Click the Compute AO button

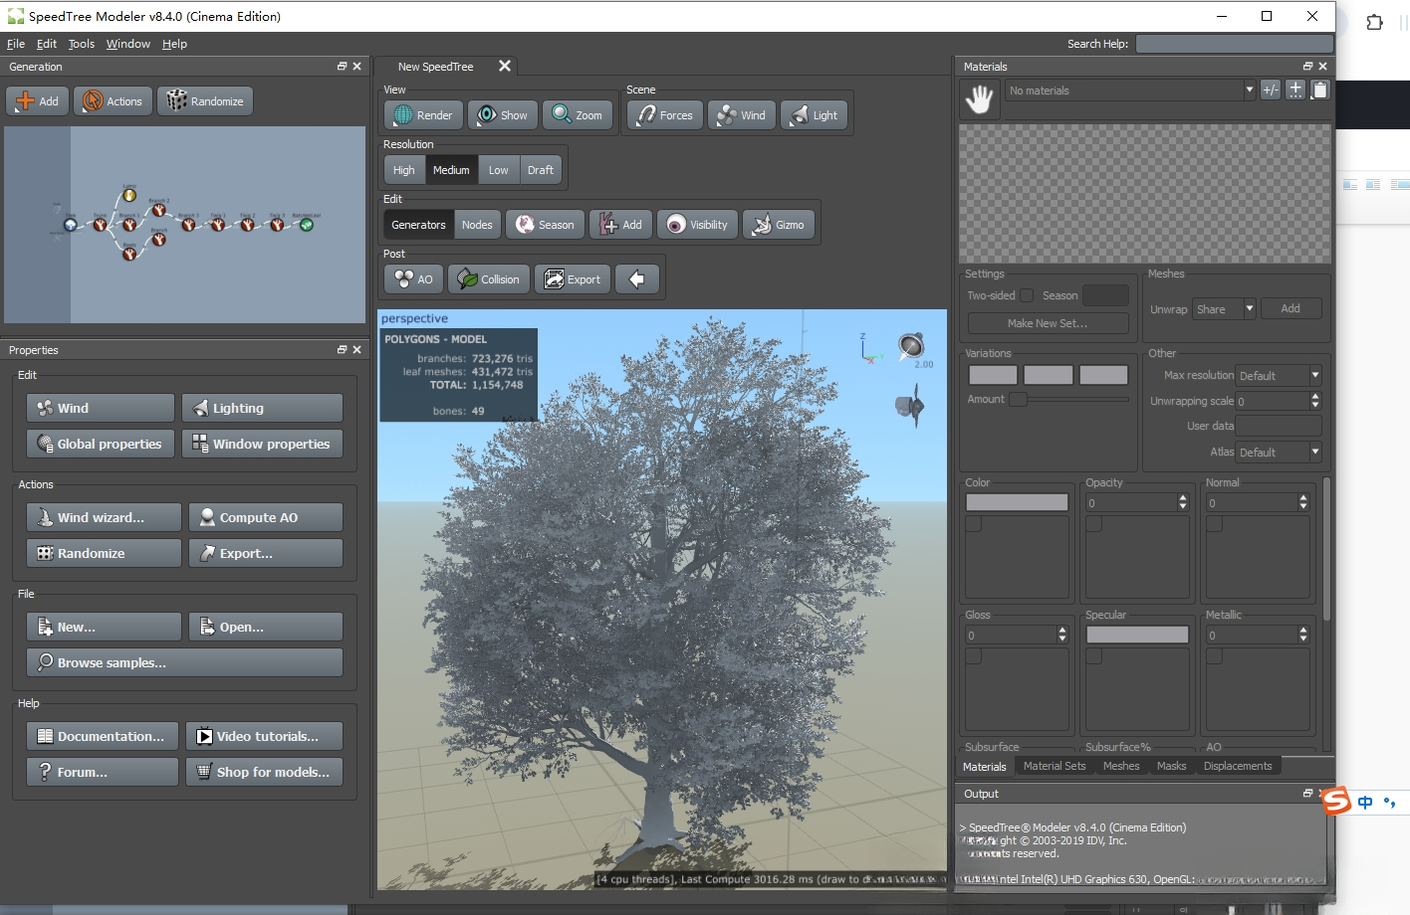[x=265, y=517]
